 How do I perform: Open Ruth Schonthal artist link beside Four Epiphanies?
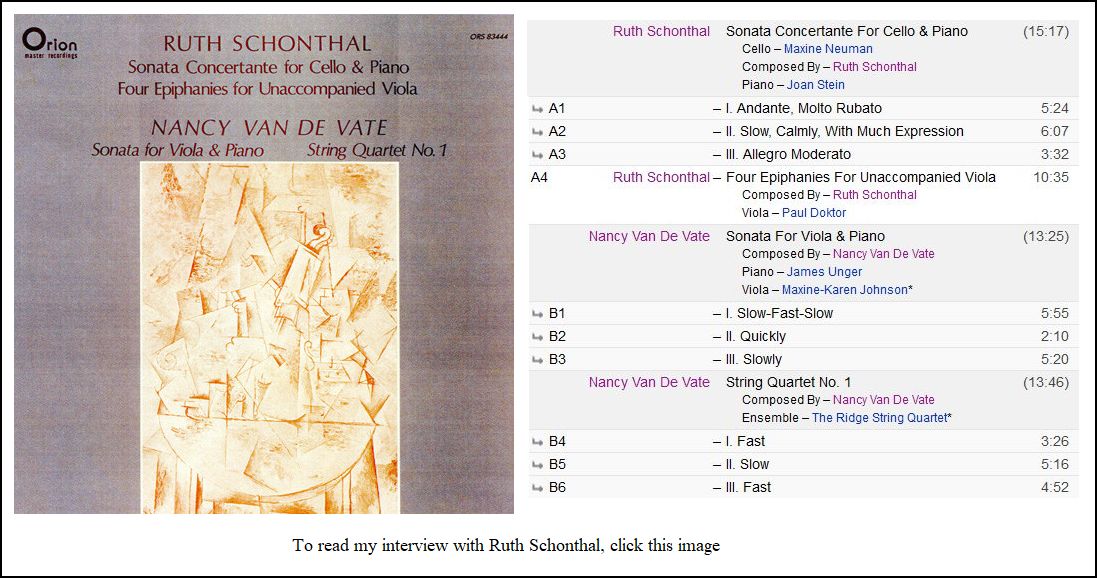point(661,177)
